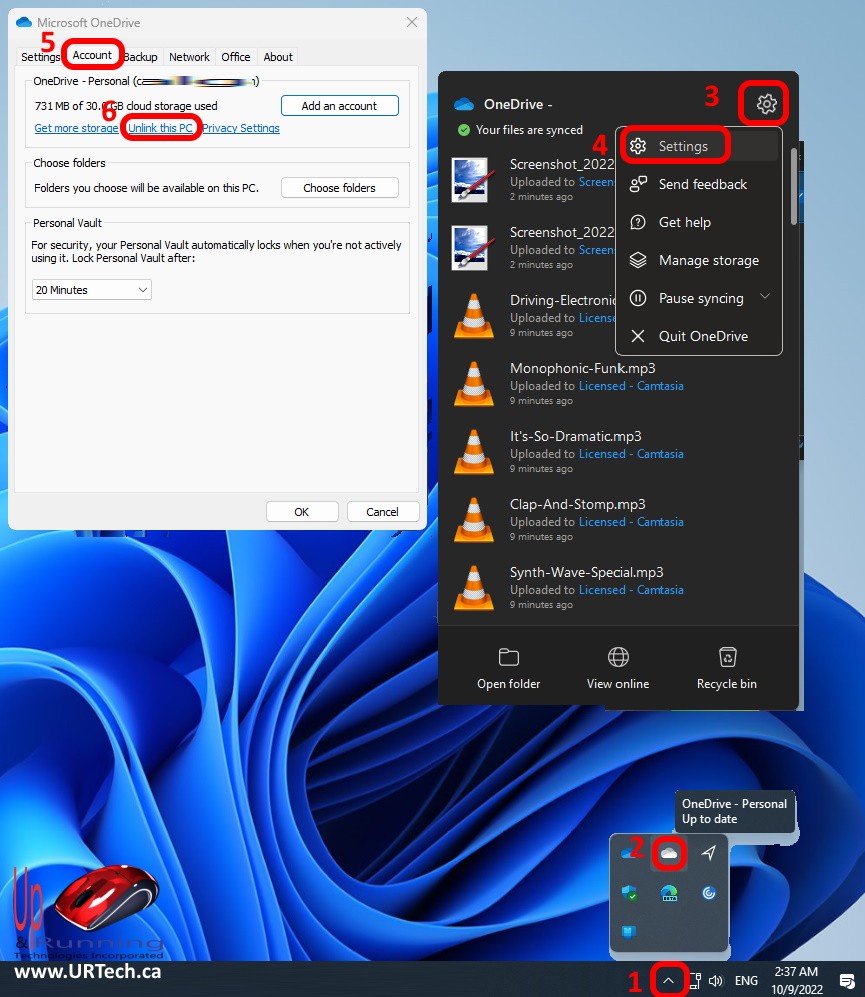Switch to the Account tab
This screenshot has height=997, width=865.
point(92,56)
